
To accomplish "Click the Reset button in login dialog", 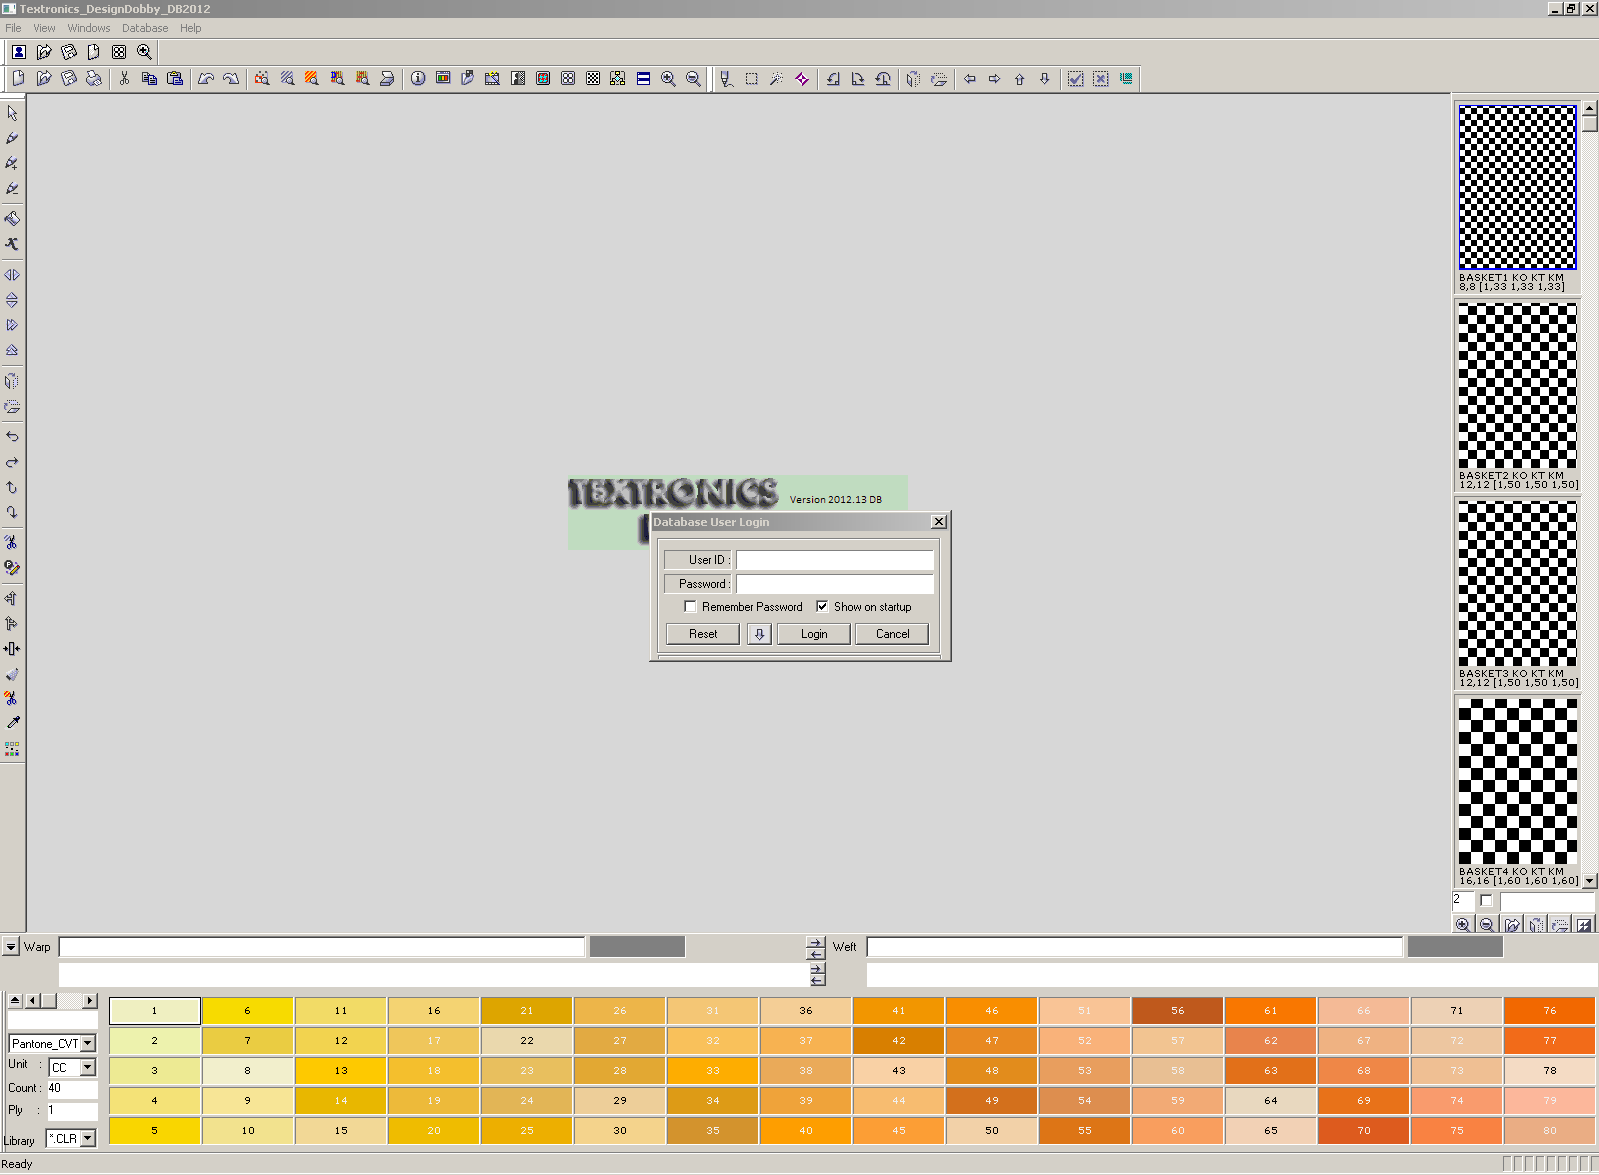I will (703, 634).
